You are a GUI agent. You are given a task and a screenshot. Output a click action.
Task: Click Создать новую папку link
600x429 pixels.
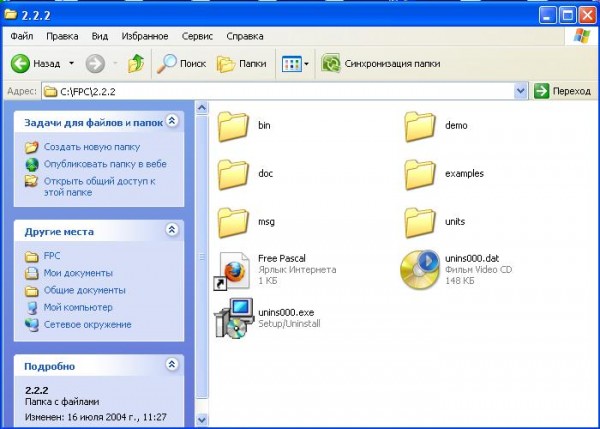coord(92,147)
